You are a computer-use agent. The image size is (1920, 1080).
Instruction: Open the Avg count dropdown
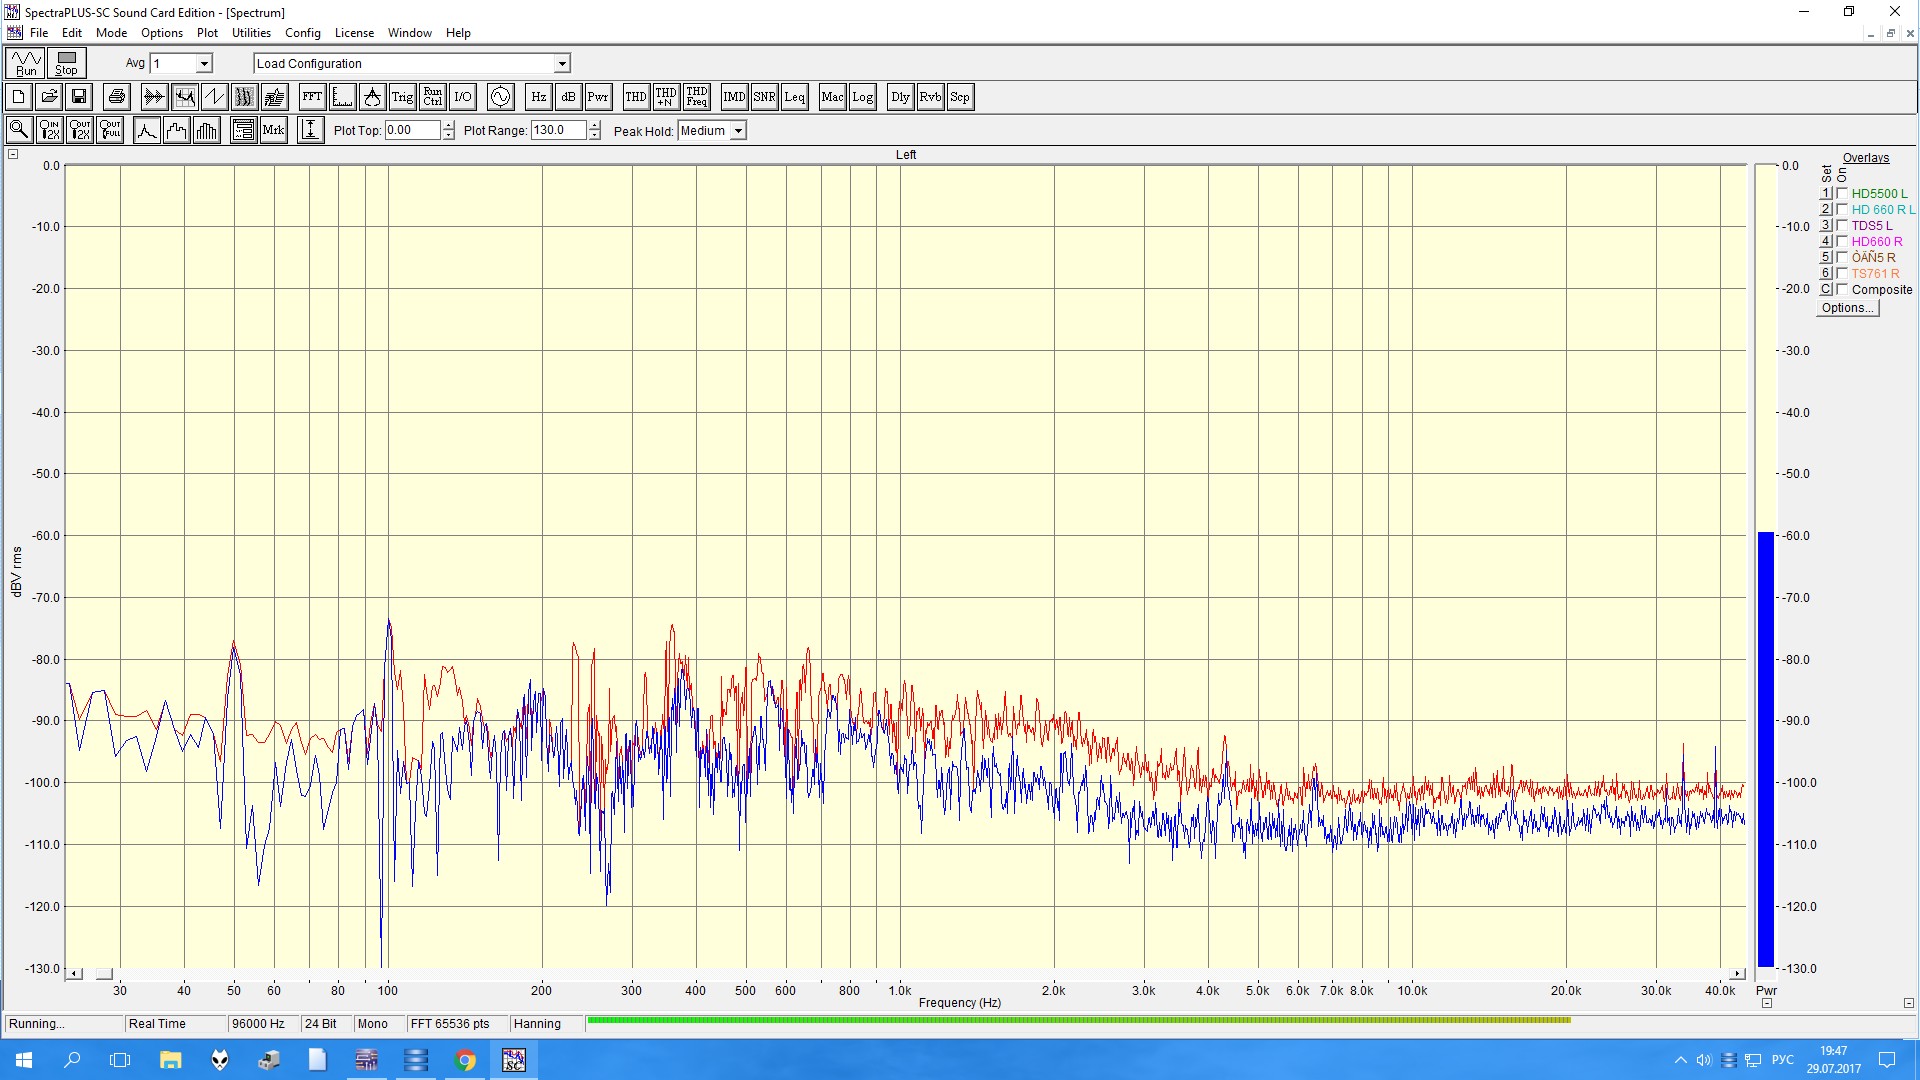point(204,64)
